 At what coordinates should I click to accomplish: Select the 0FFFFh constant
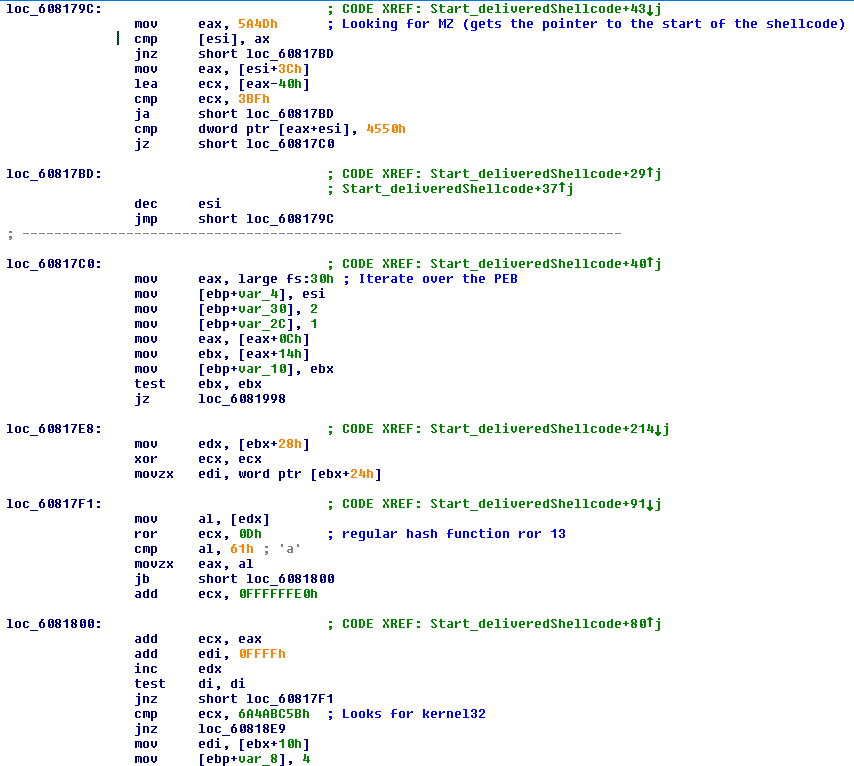[261, 654]
